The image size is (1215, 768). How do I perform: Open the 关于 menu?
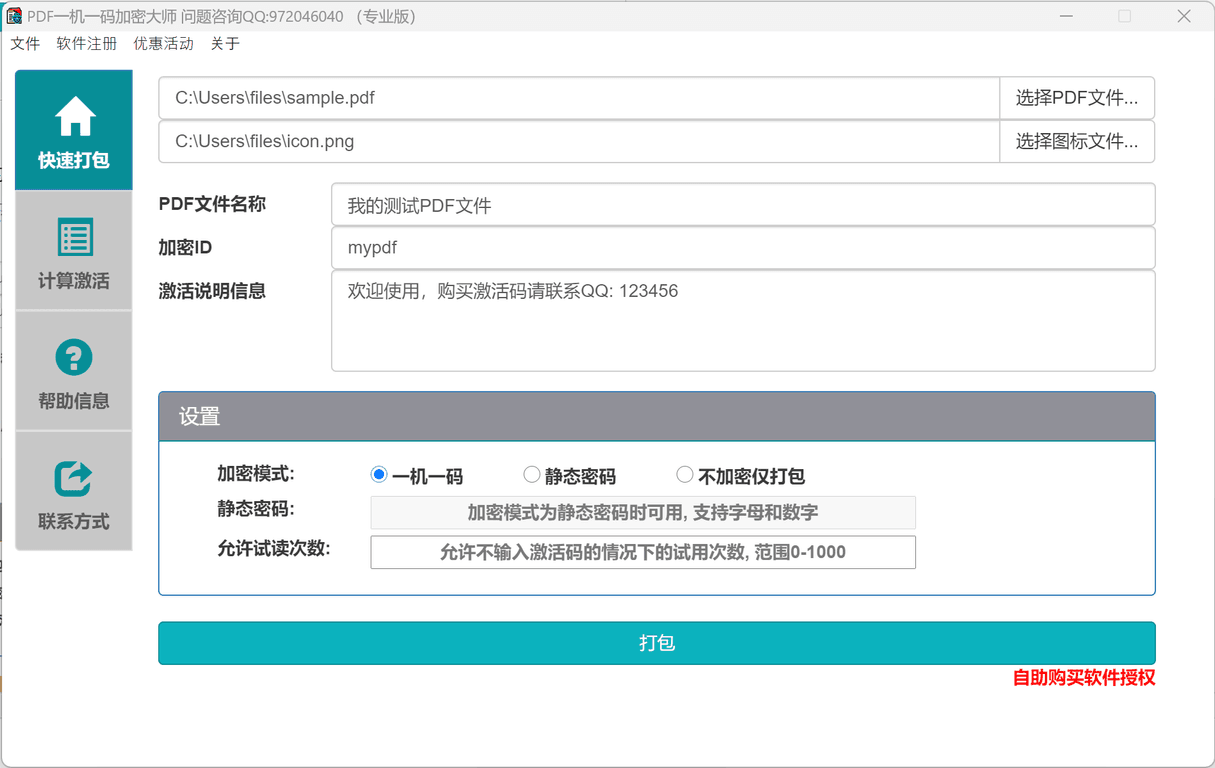(x=224, y=43)
